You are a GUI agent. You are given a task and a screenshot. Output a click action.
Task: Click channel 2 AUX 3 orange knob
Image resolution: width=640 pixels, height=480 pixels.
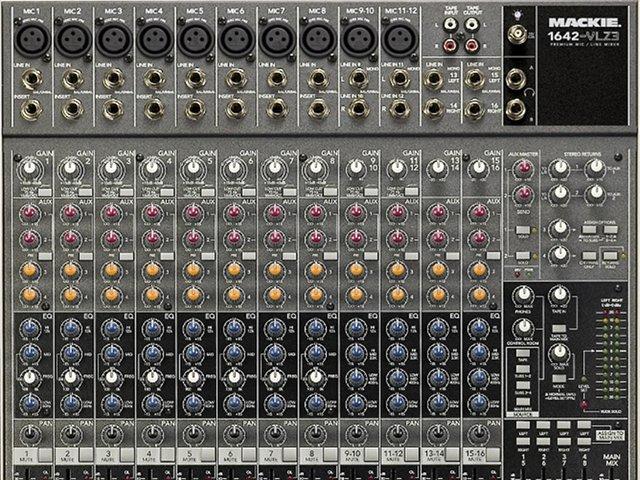click(71, 270)
